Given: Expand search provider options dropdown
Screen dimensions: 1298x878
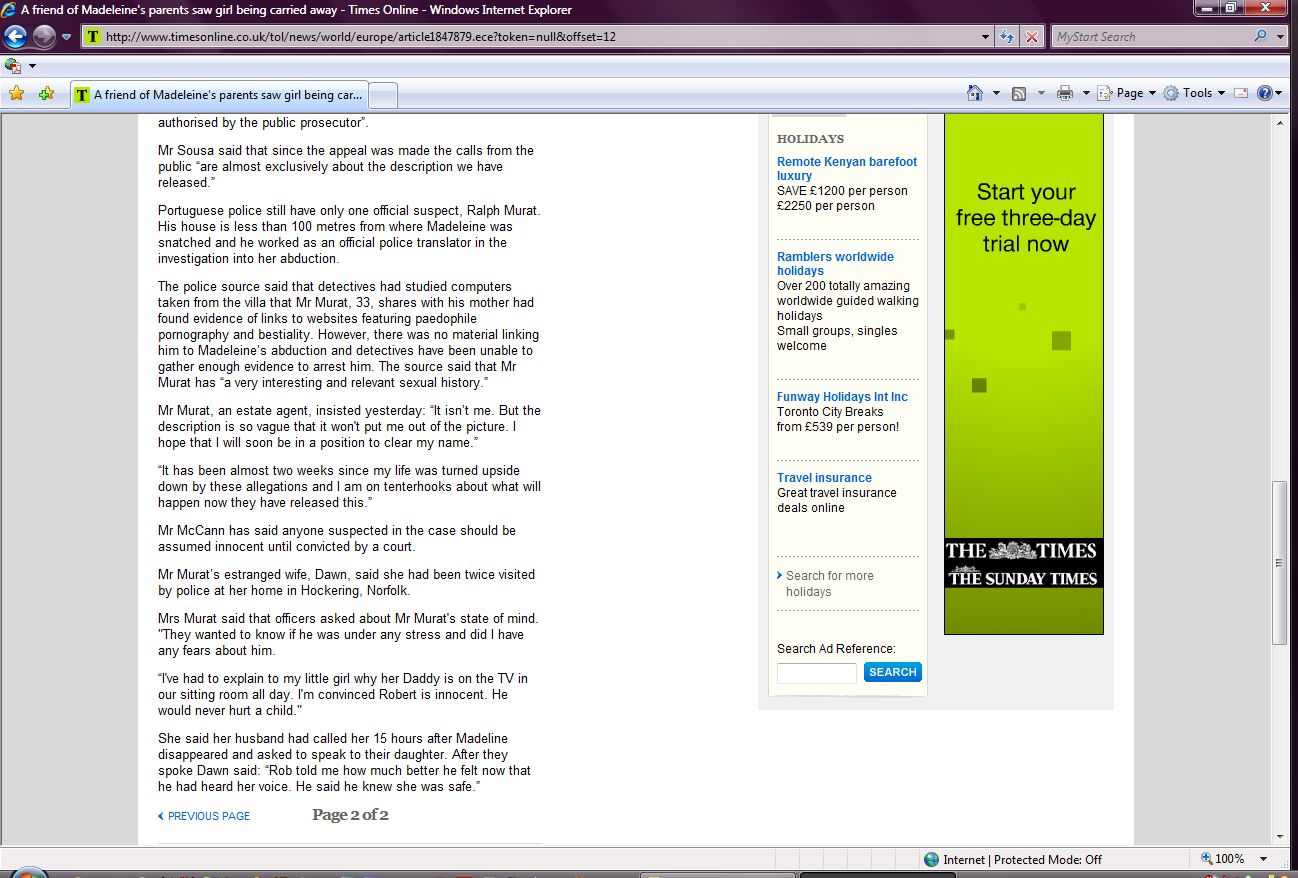Looking at the screenshot, I should [x=1282, y=37].
